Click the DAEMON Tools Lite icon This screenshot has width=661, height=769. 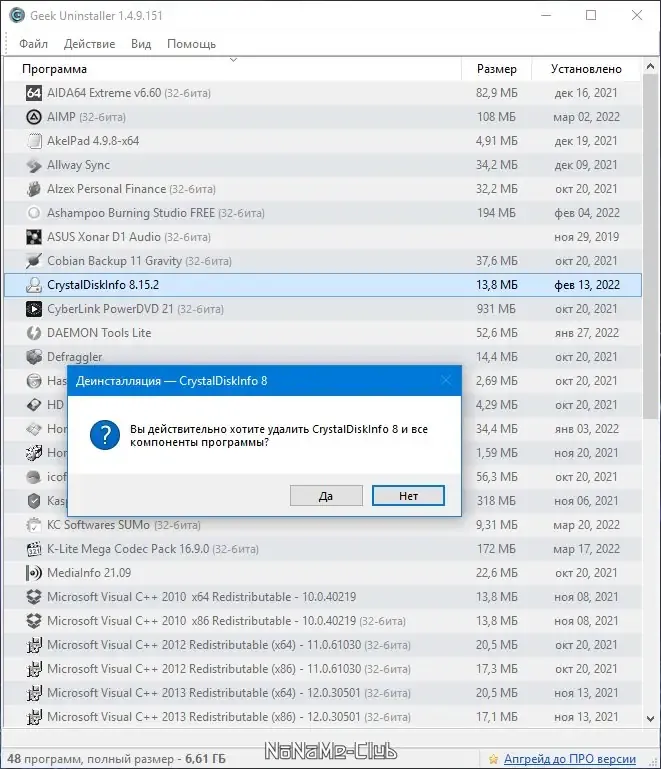click(x=33, y=333)
